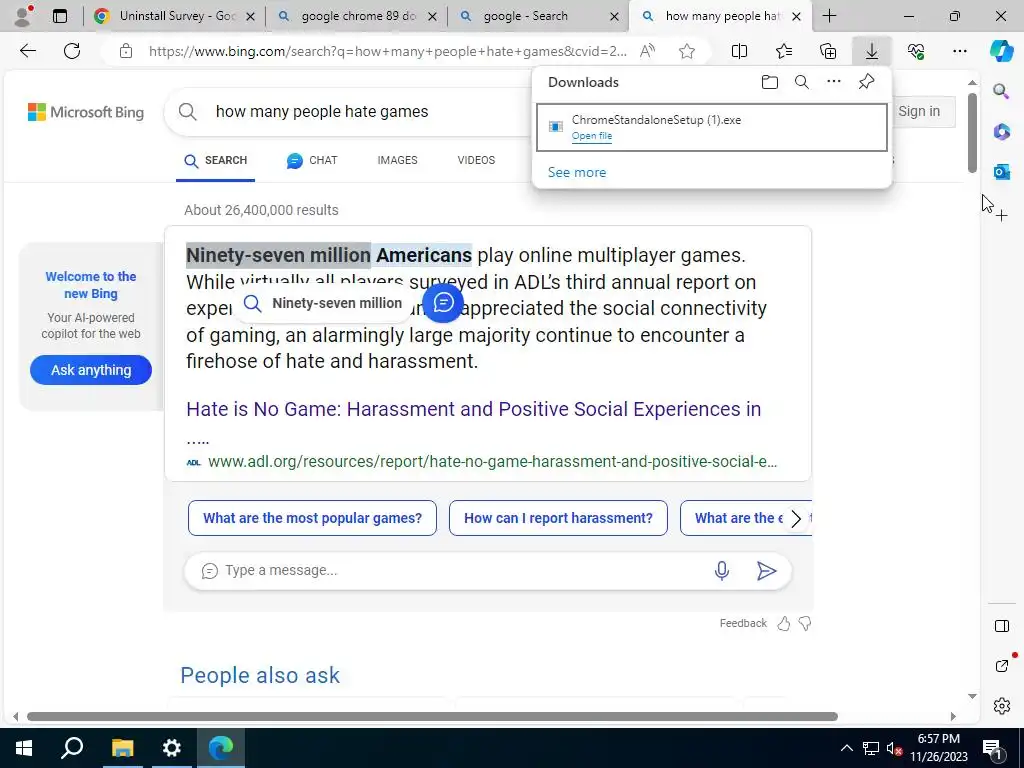Viewport: 1024px width, 768px height.
Task: Click Bing chat bubble on selected text
Action: tap(443, 302)
